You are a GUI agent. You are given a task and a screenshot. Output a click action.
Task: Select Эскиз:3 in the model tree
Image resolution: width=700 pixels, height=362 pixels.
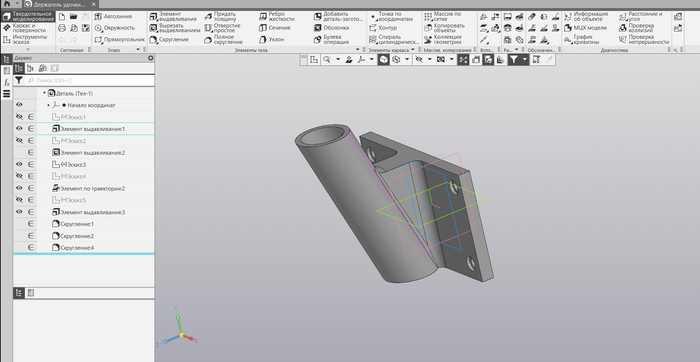pyautogui.click(x=69, y=165)
